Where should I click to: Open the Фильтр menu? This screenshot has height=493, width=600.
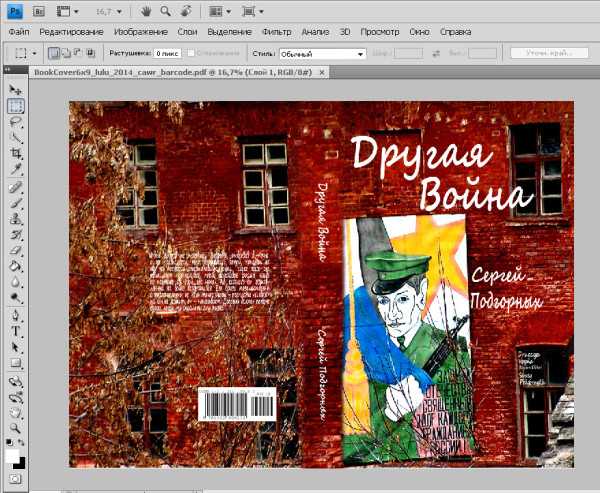tap(277, 32)
